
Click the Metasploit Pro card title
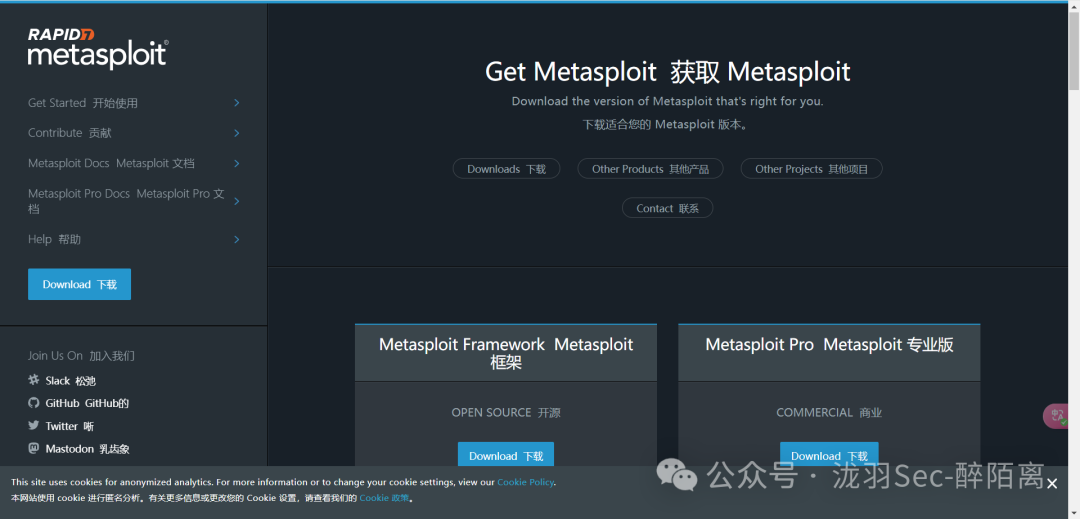[x=829, y=345]
